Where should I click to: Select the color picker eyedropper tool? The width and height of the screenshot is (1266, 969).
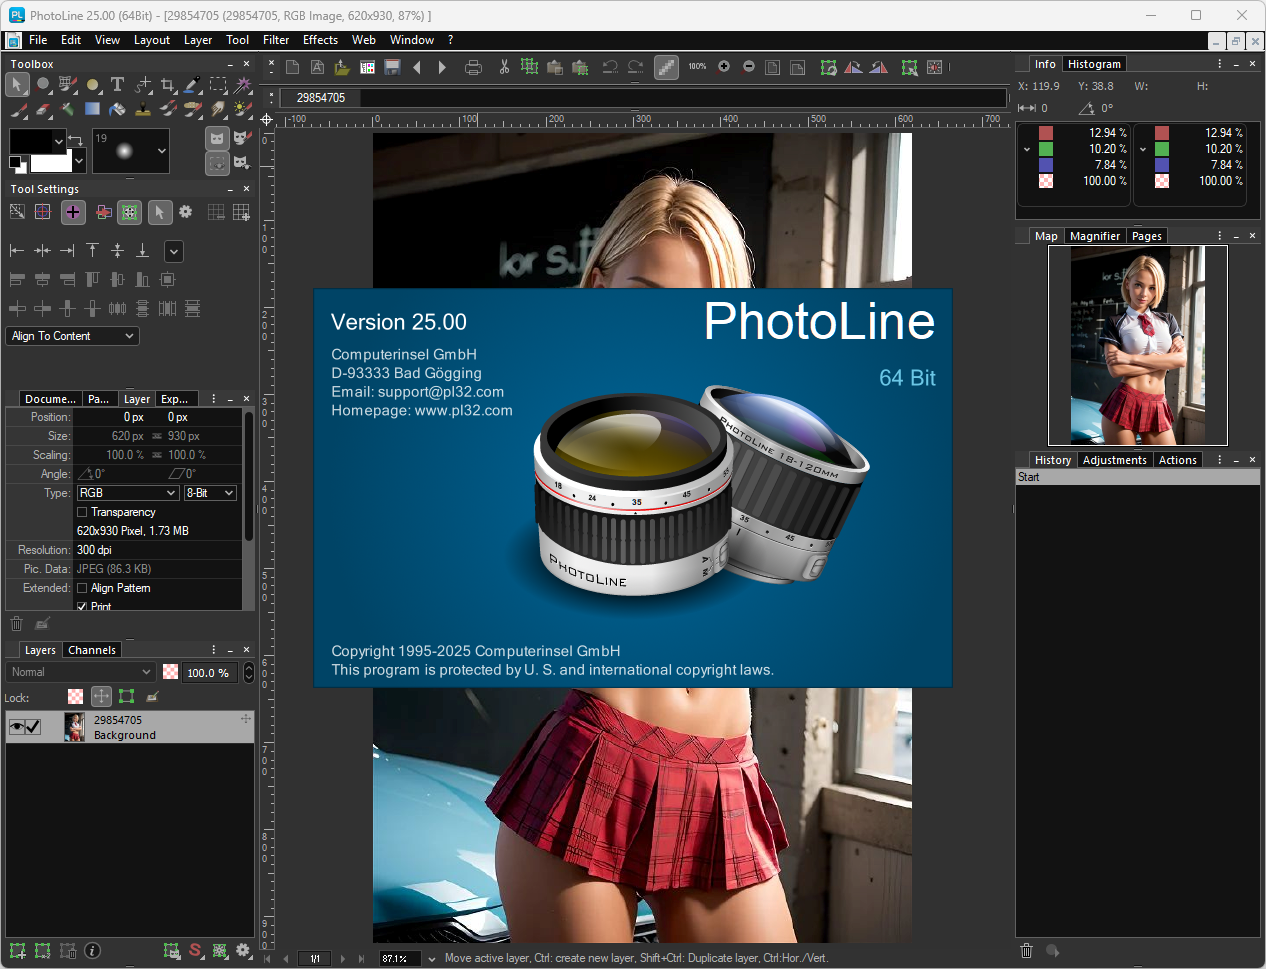192,85
